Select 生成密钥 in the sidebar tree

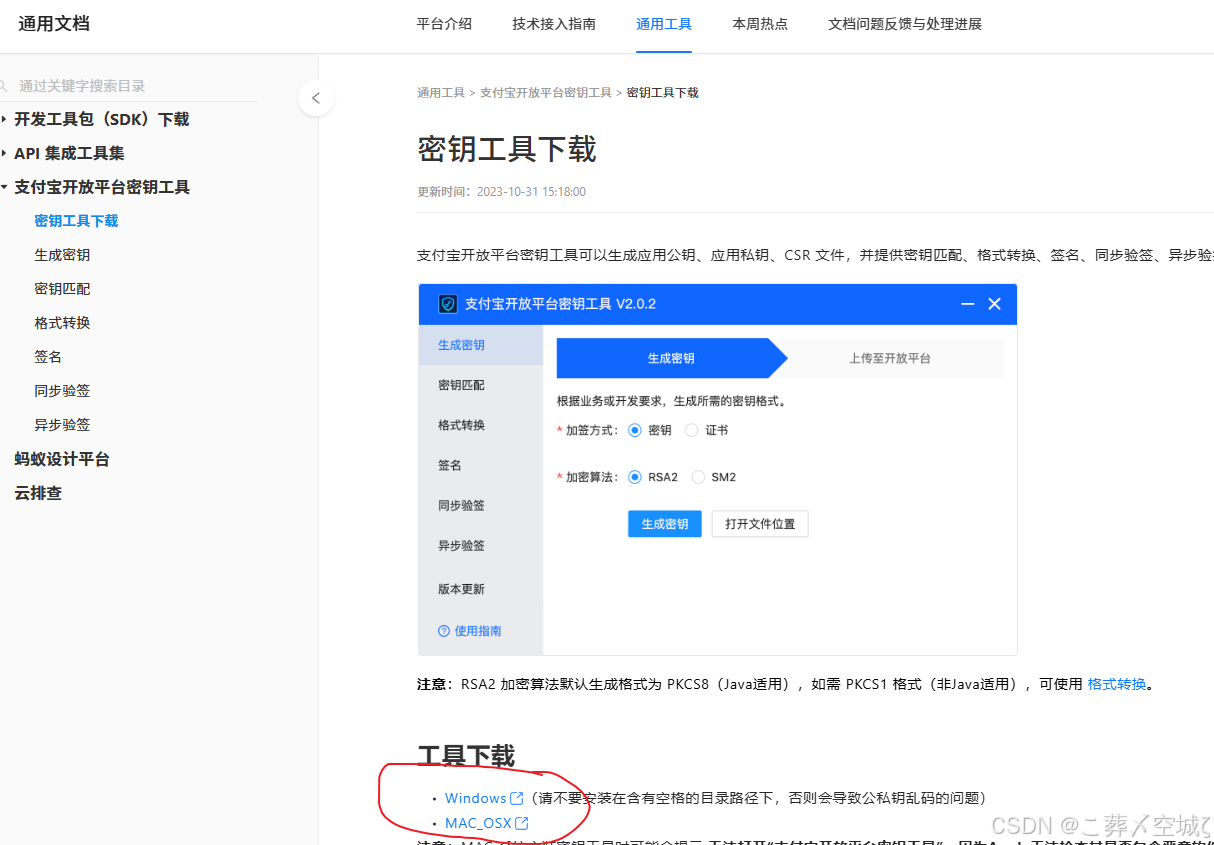pyautogui.click(x=62, y=255)
